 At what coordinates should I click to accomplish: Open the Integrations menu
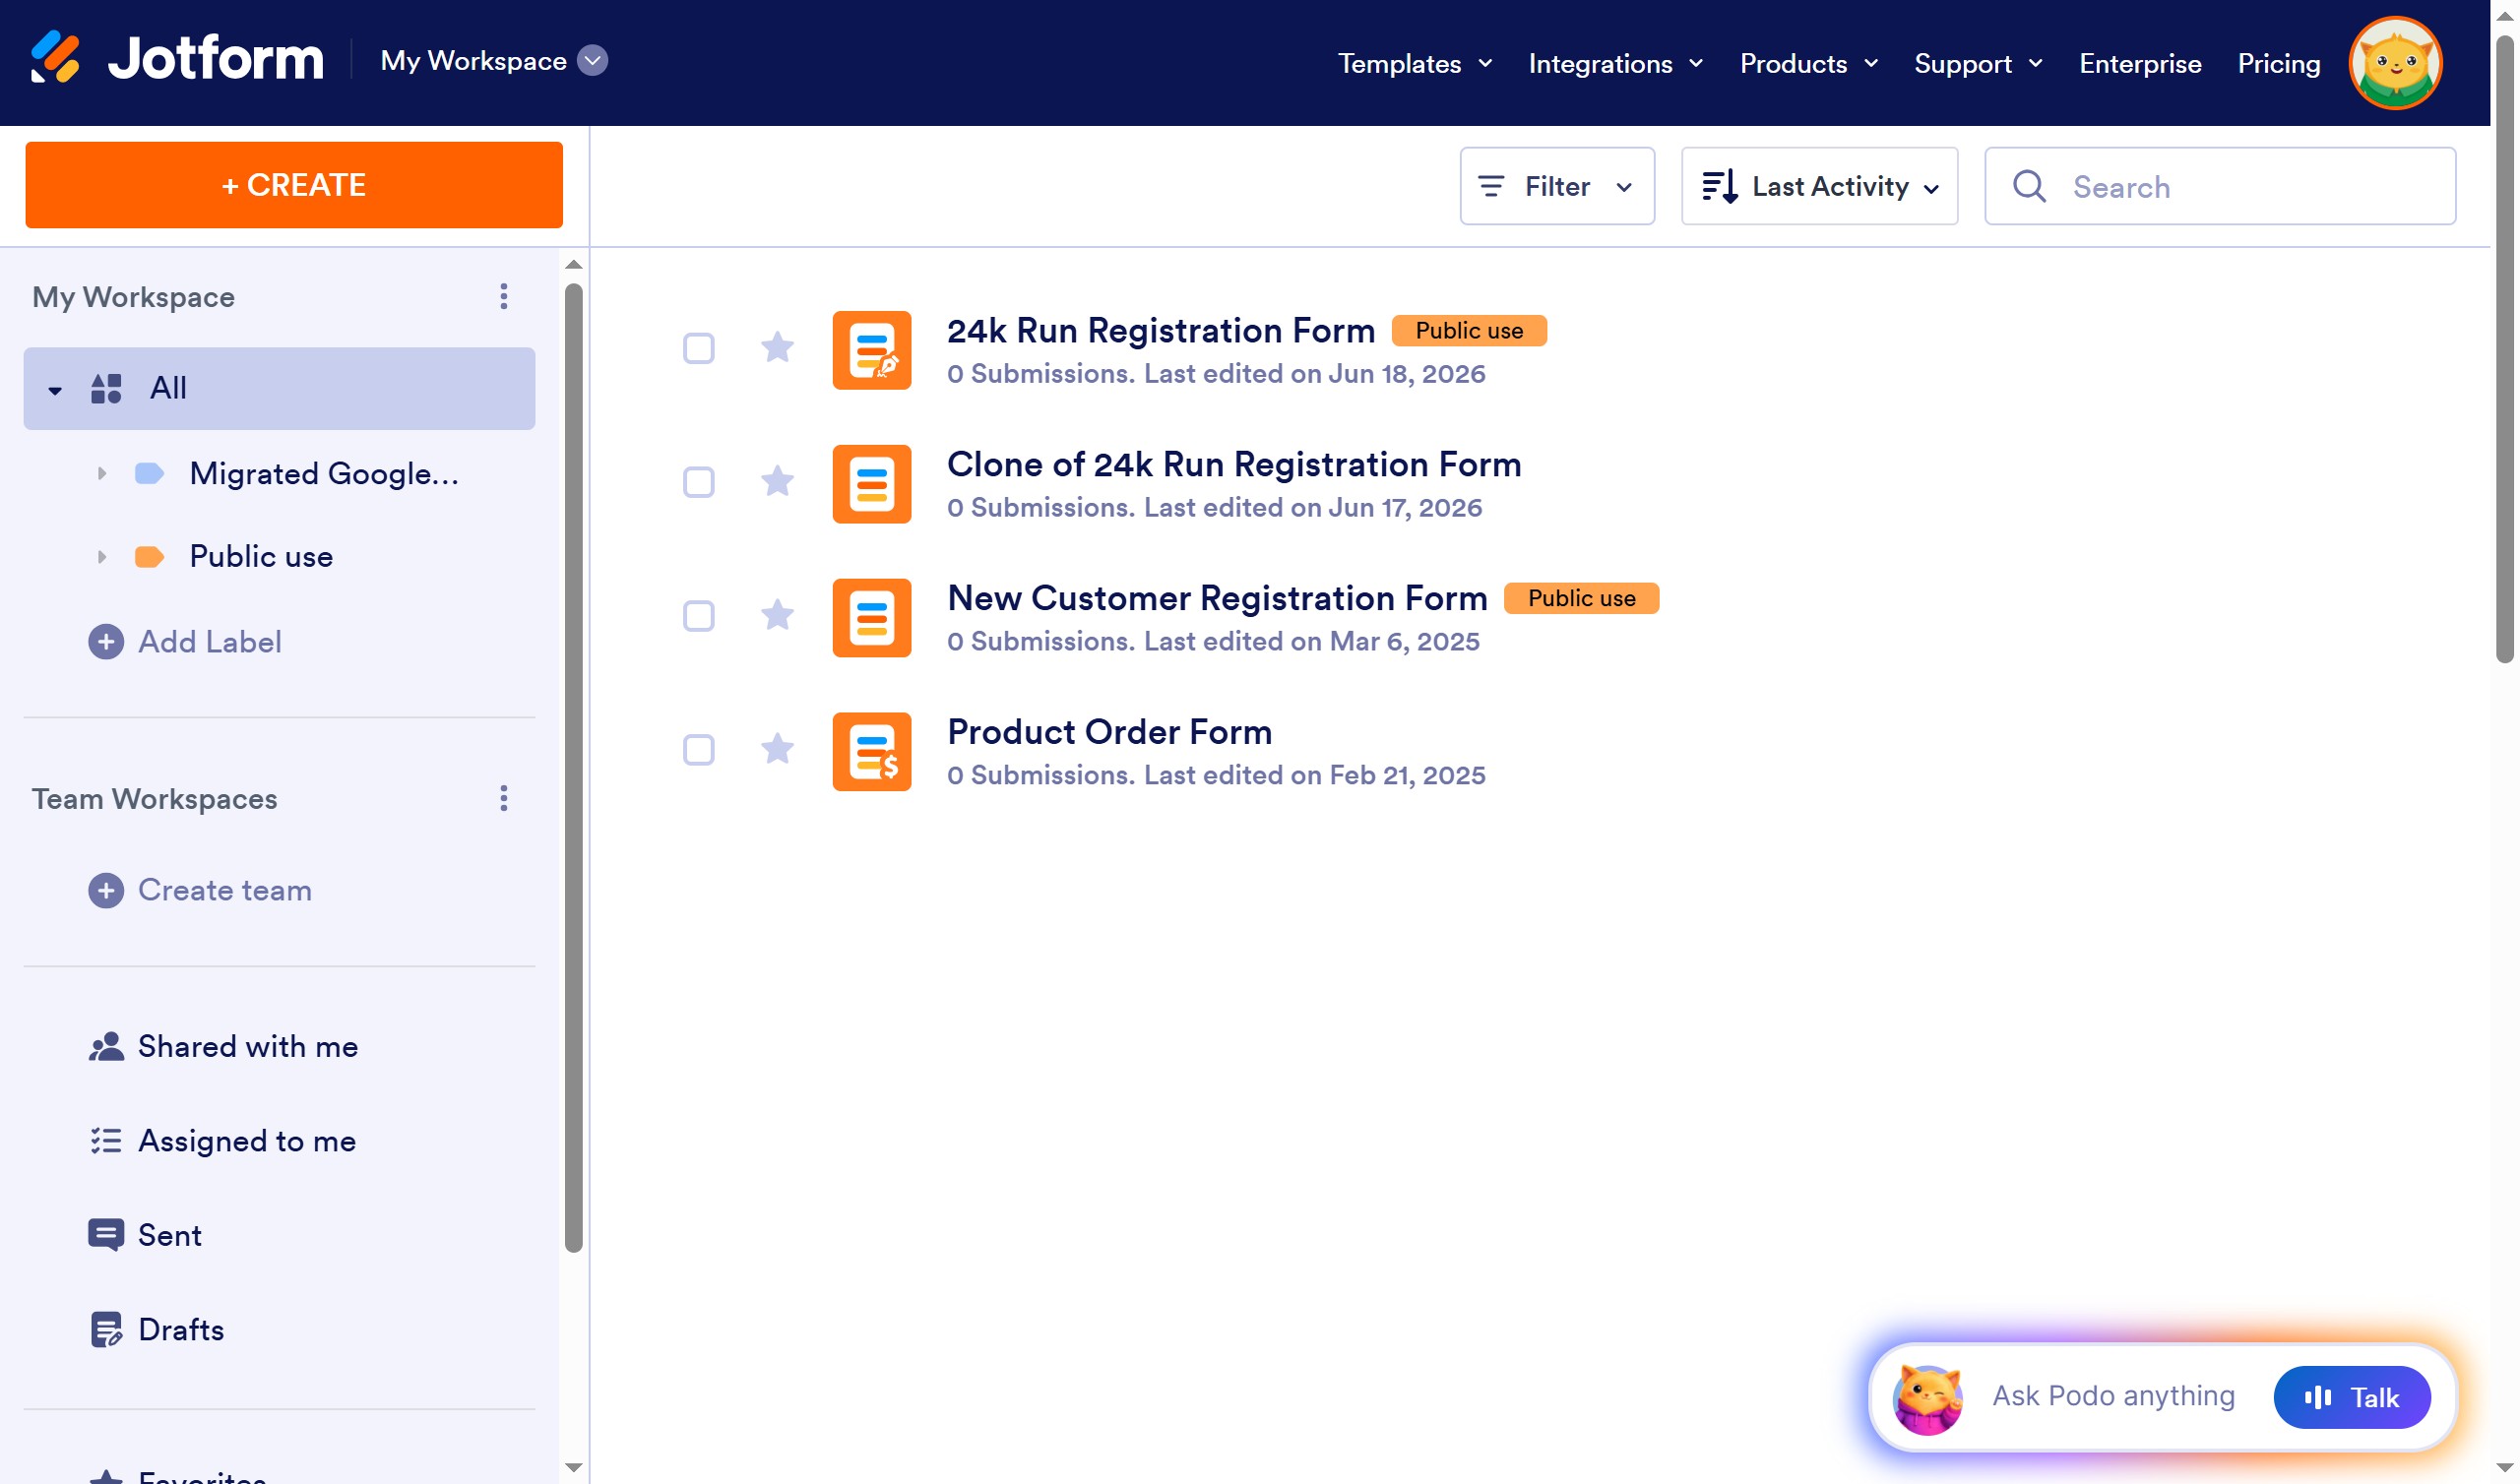point(1616,64)
